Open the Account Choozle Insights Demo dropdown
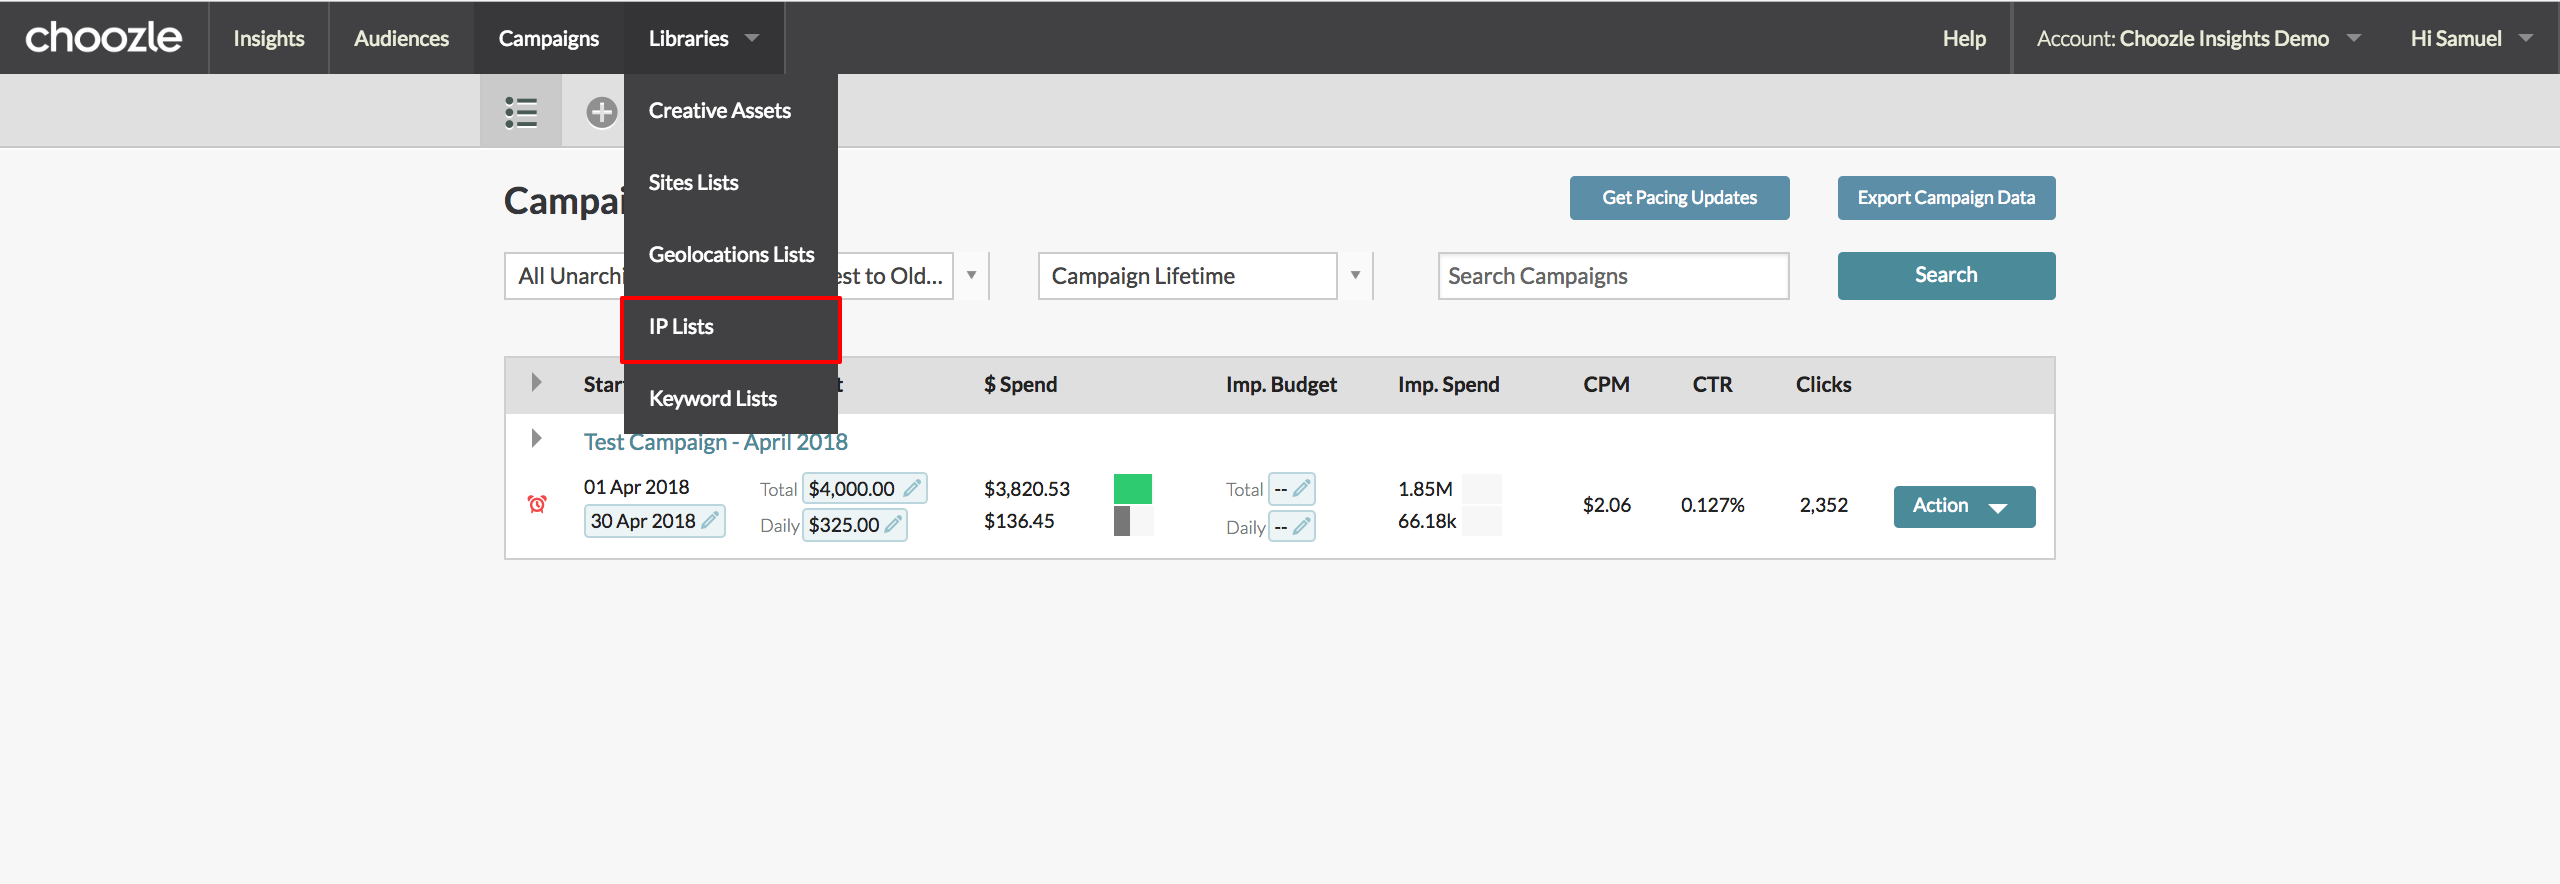This screenshot has height=884, width=2560. pyautogui.click(x=2198, y=38)
